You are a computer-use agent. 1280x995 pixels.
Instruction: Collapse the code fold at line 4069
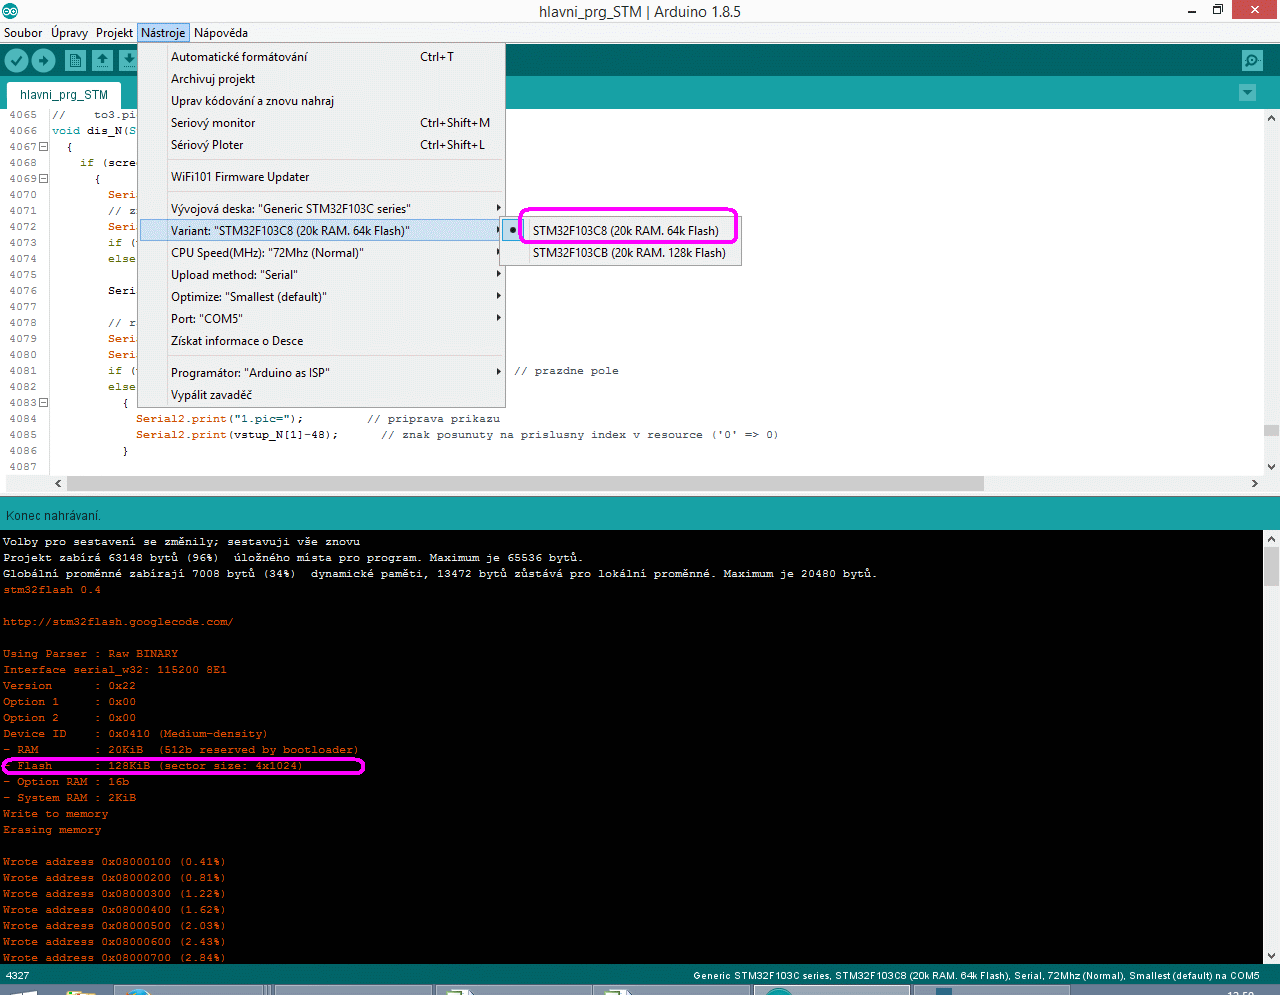coord(43,179)
